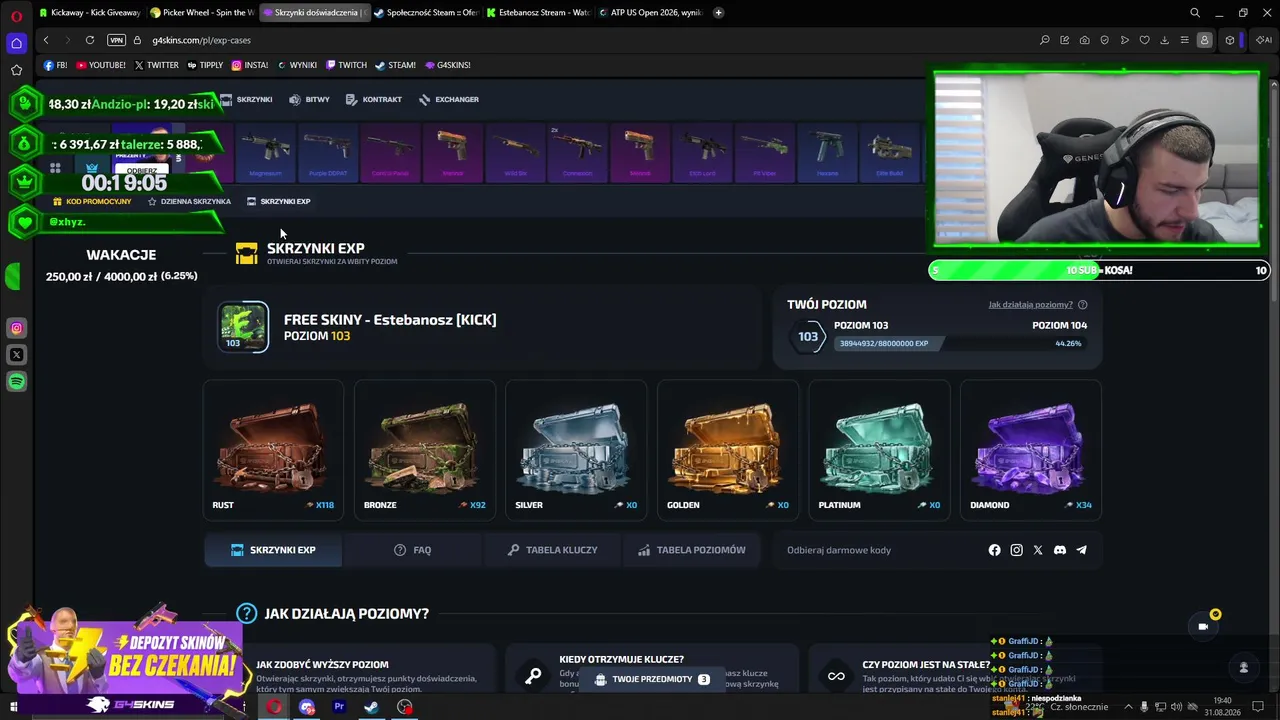Viewport: 1280px width, 720px height.
Task: Open the Windows Start menu
Action: [14, 707]
